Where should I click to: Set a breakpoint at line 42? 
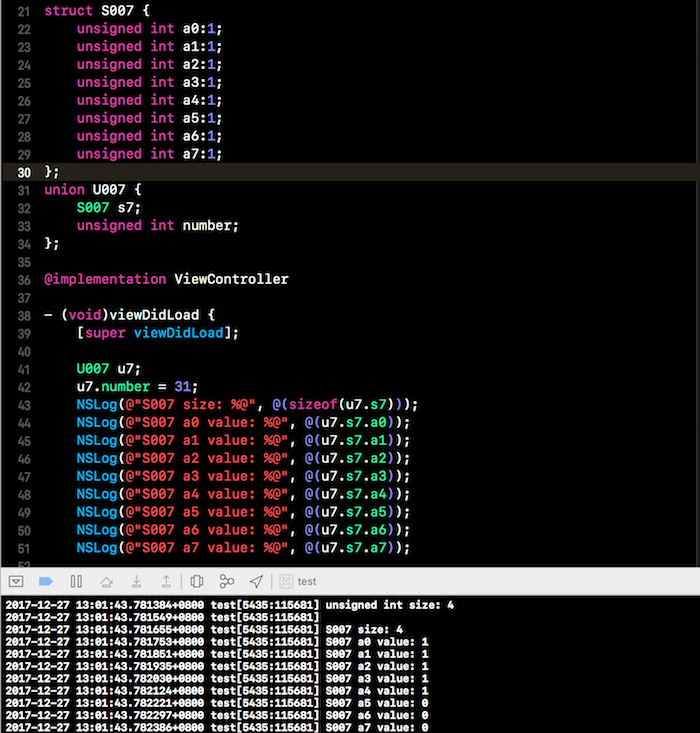coord(24,387)
